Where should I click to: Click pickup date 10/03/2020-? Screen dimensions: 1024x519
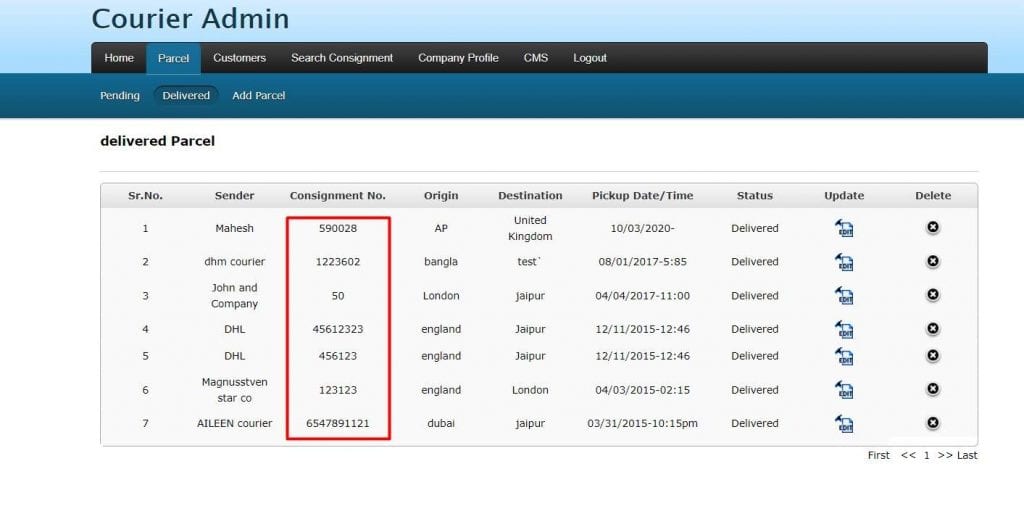pos(643,228)
